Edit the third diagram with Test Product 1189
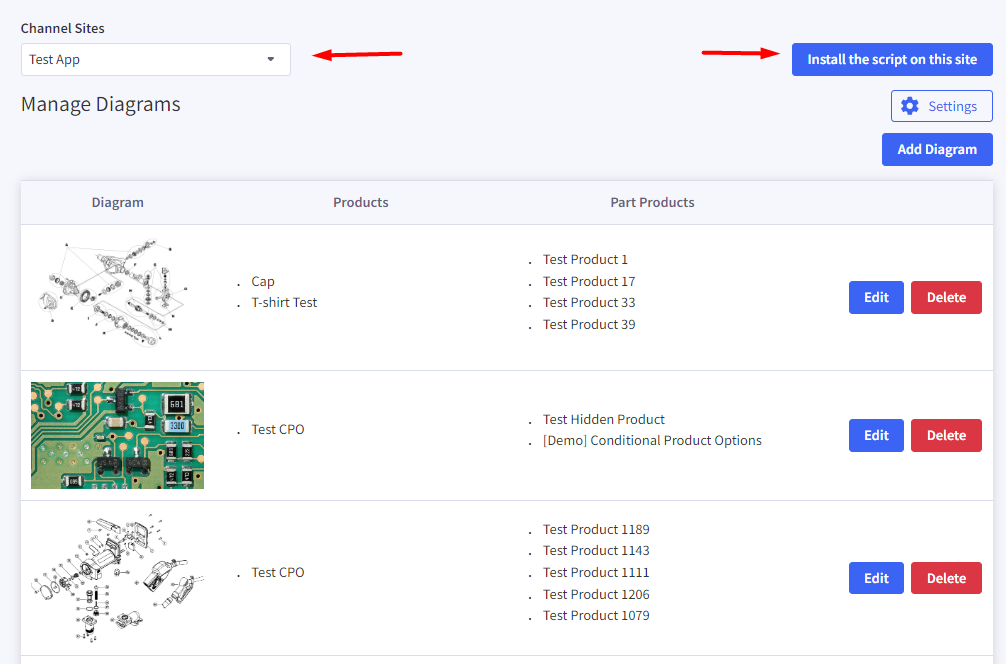 coord(876,579)
